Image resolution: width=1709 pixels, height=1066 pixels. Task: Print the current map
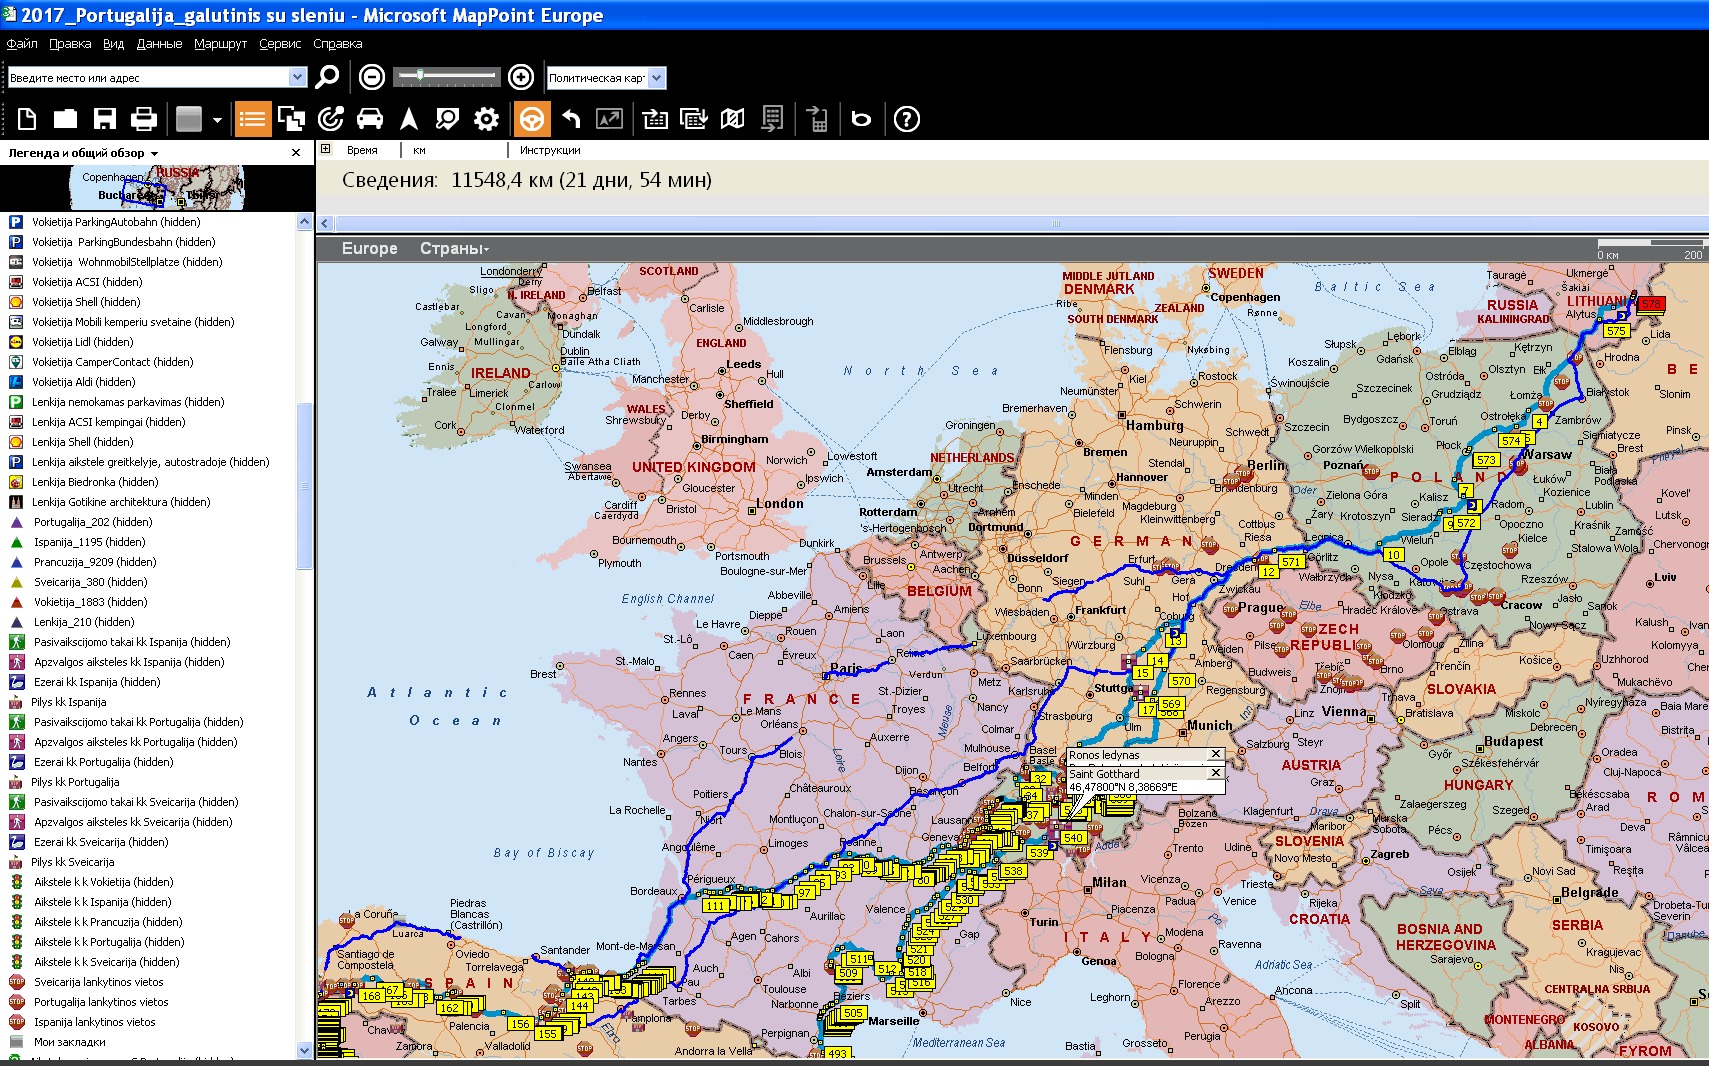point(144,119)
